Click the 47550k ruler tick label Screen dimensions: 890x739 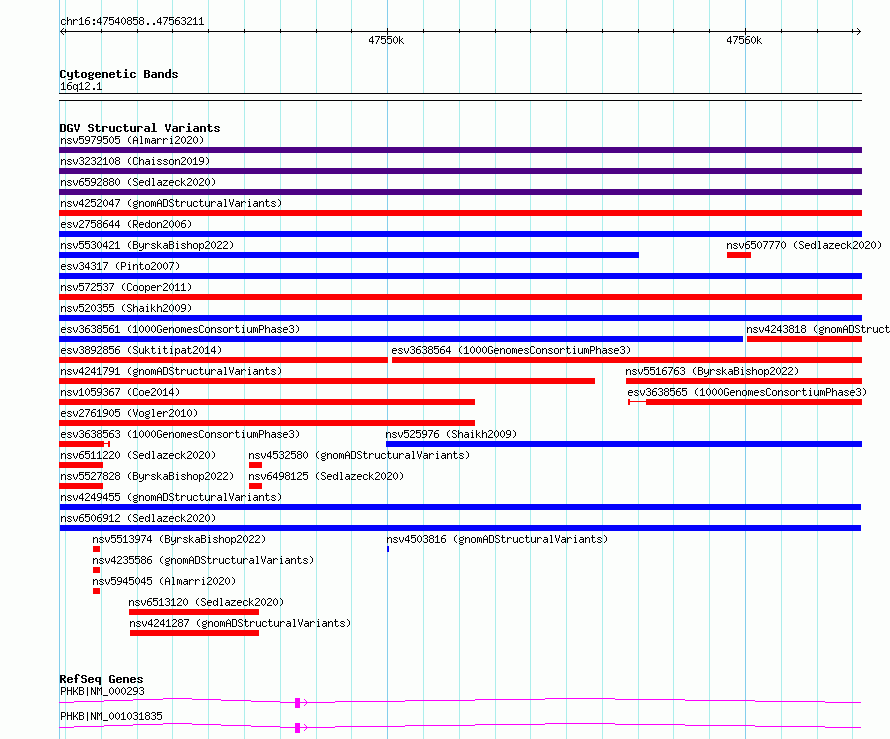(386, 40)
